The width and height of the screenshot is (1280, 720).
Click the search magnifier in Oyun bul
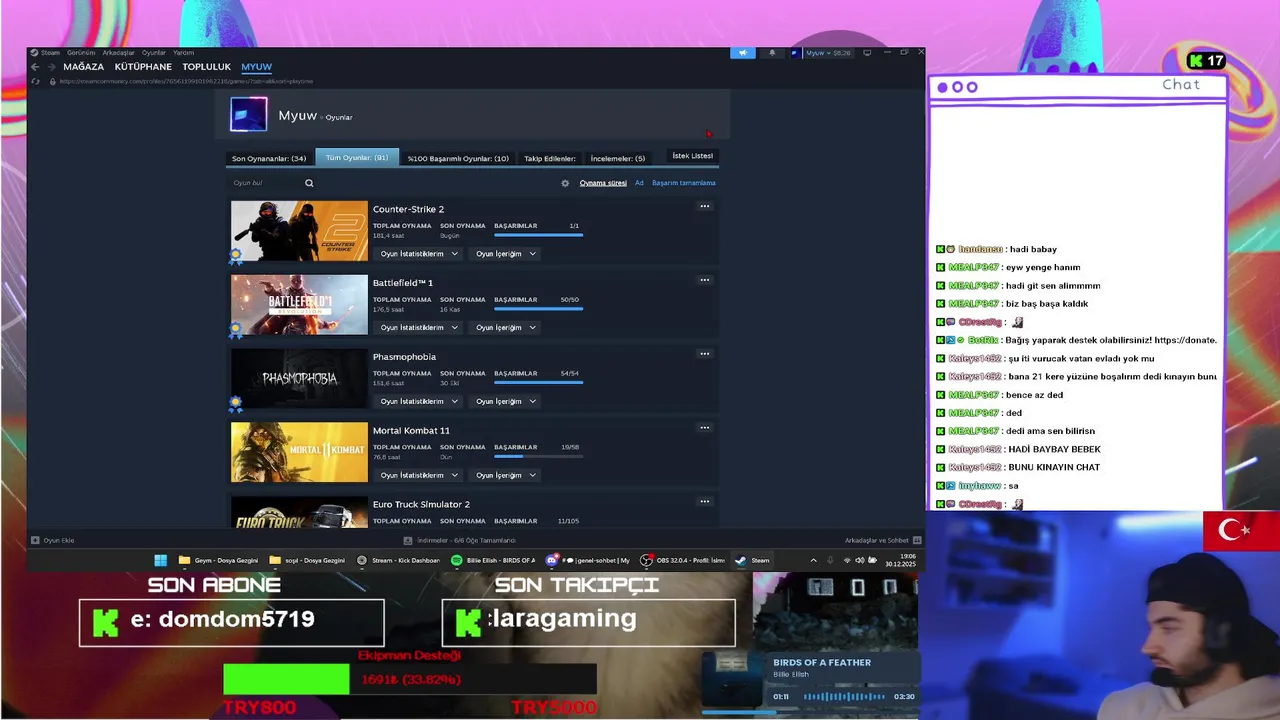pyautogui.click(x=309, y=183)
